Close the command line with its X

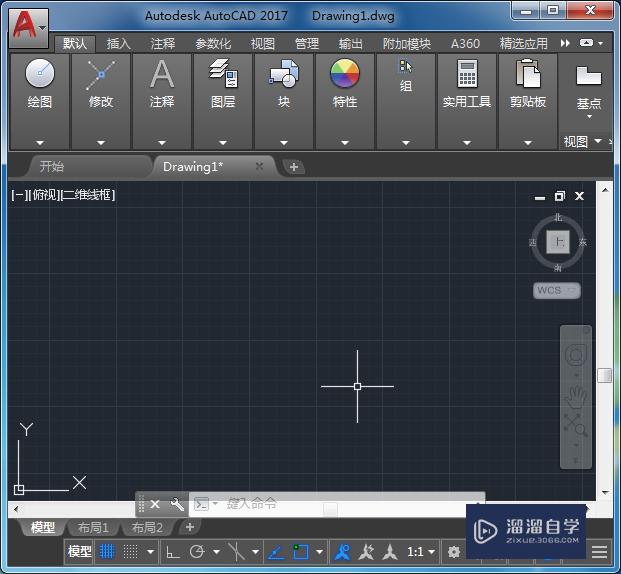(x=155, y=504)
